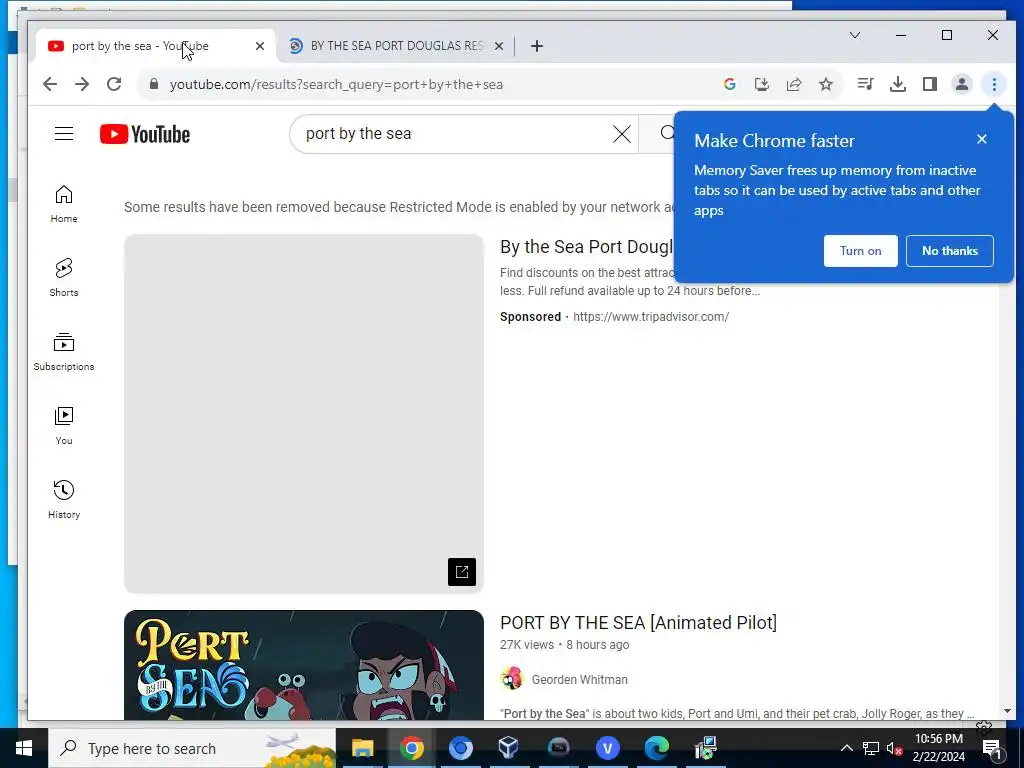Click the Chrome address bar URL
1024x768 pixels.
pyautogui.click(x=336, y=84)
